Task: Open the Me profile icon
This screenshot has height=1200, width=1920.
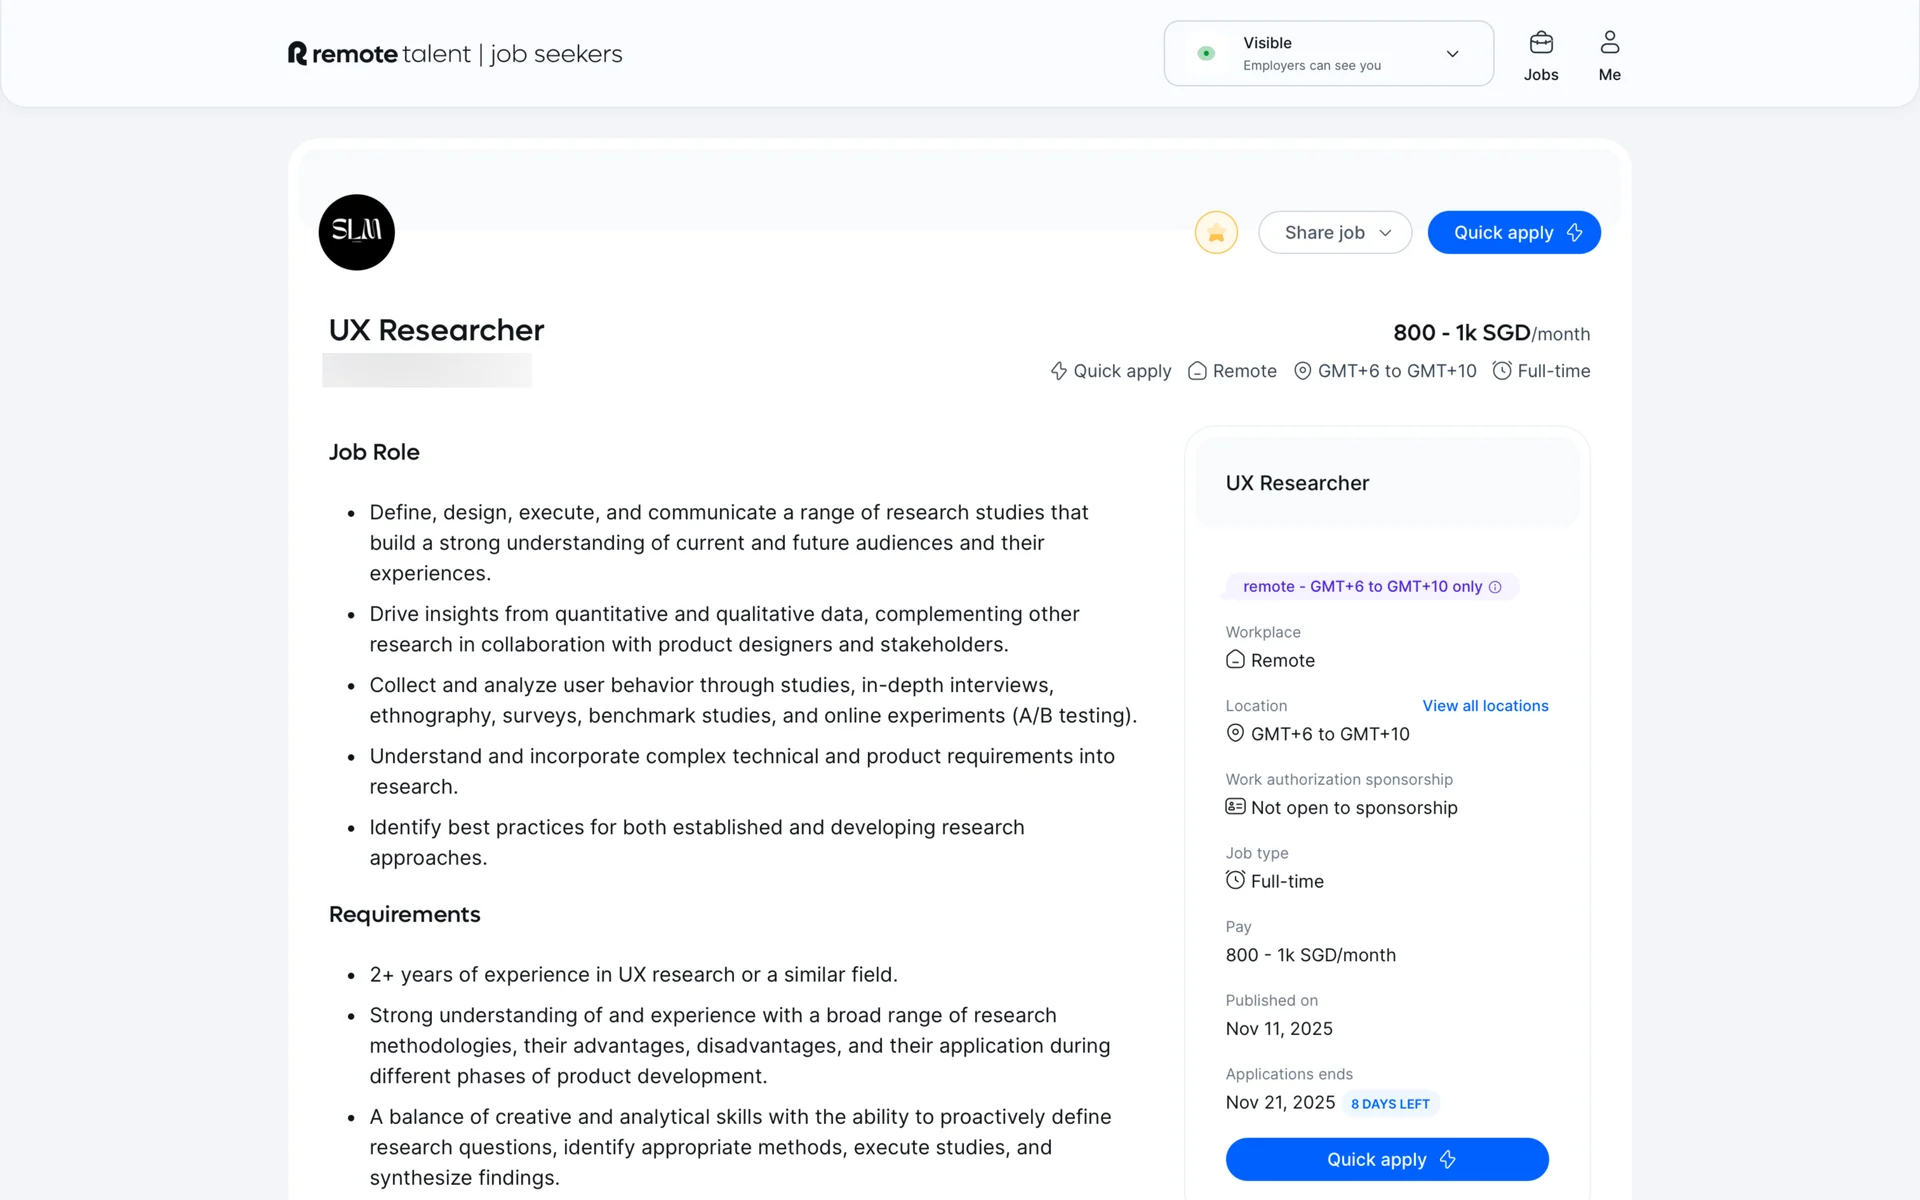Action: click(1609, 43)
